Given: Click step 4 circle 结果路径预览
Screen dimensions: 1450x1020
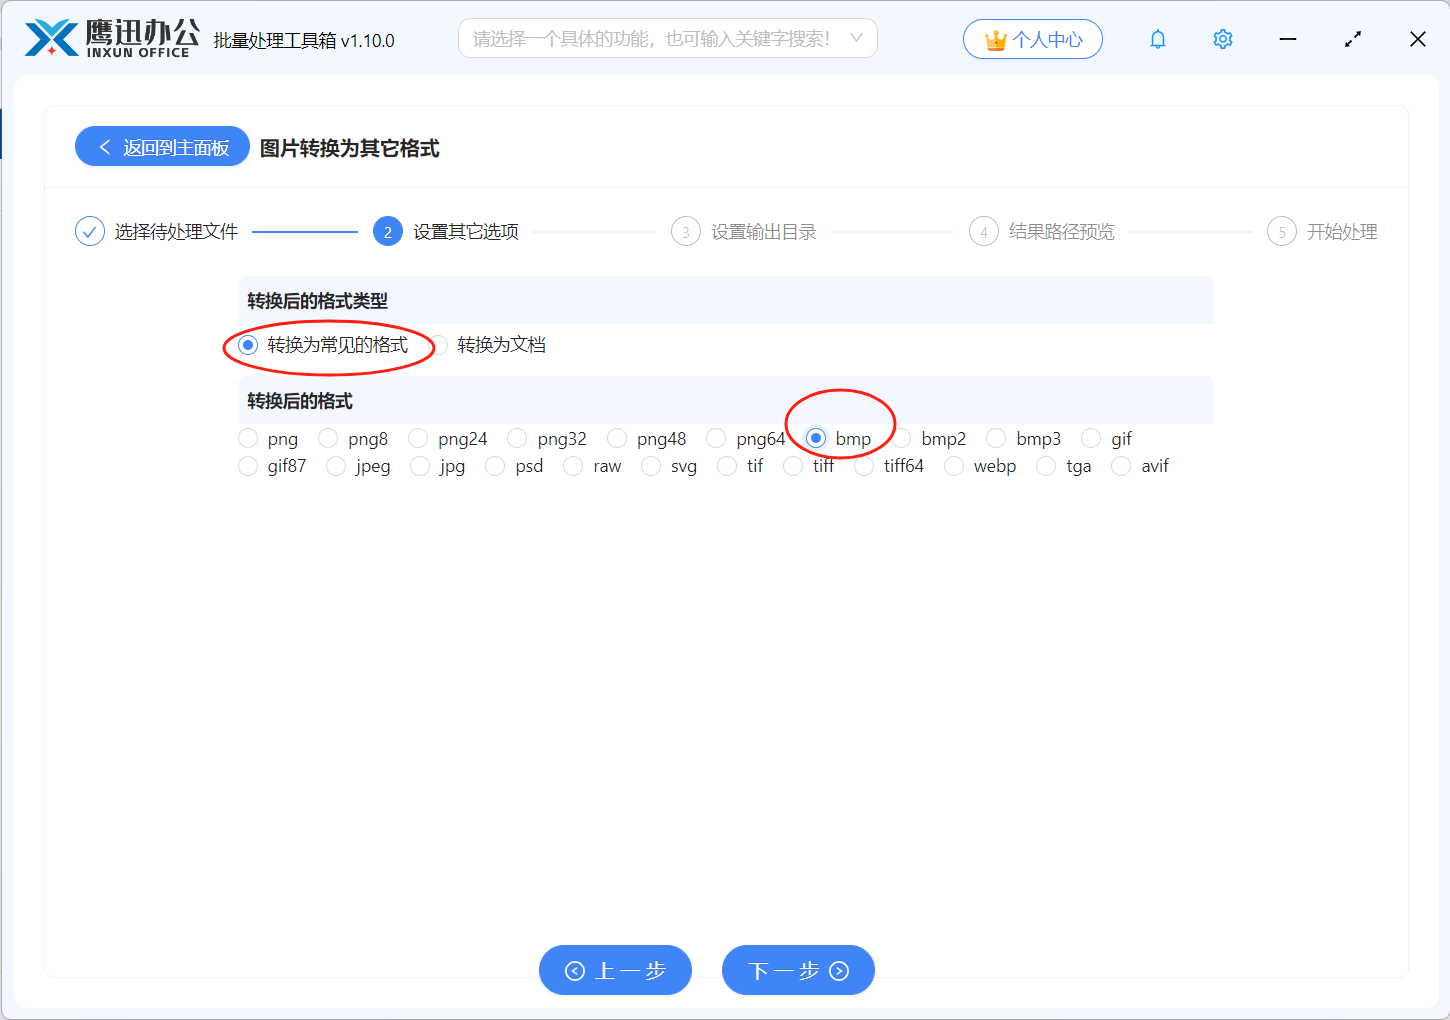Looking at the screenshot, I should pyautogui.click(x=984, y=232).
